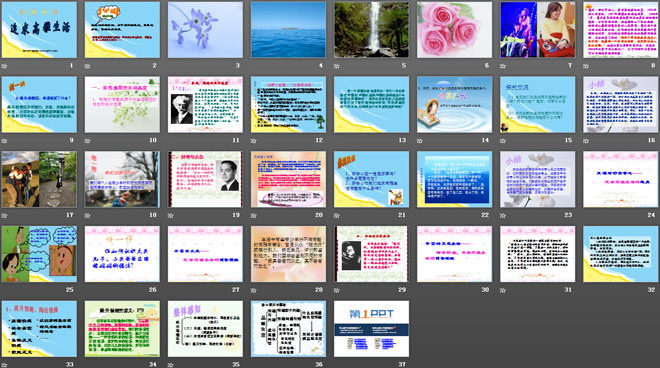
Task: Select slide 15 探究交流 thumbnail
Action: tap(538, 104)
